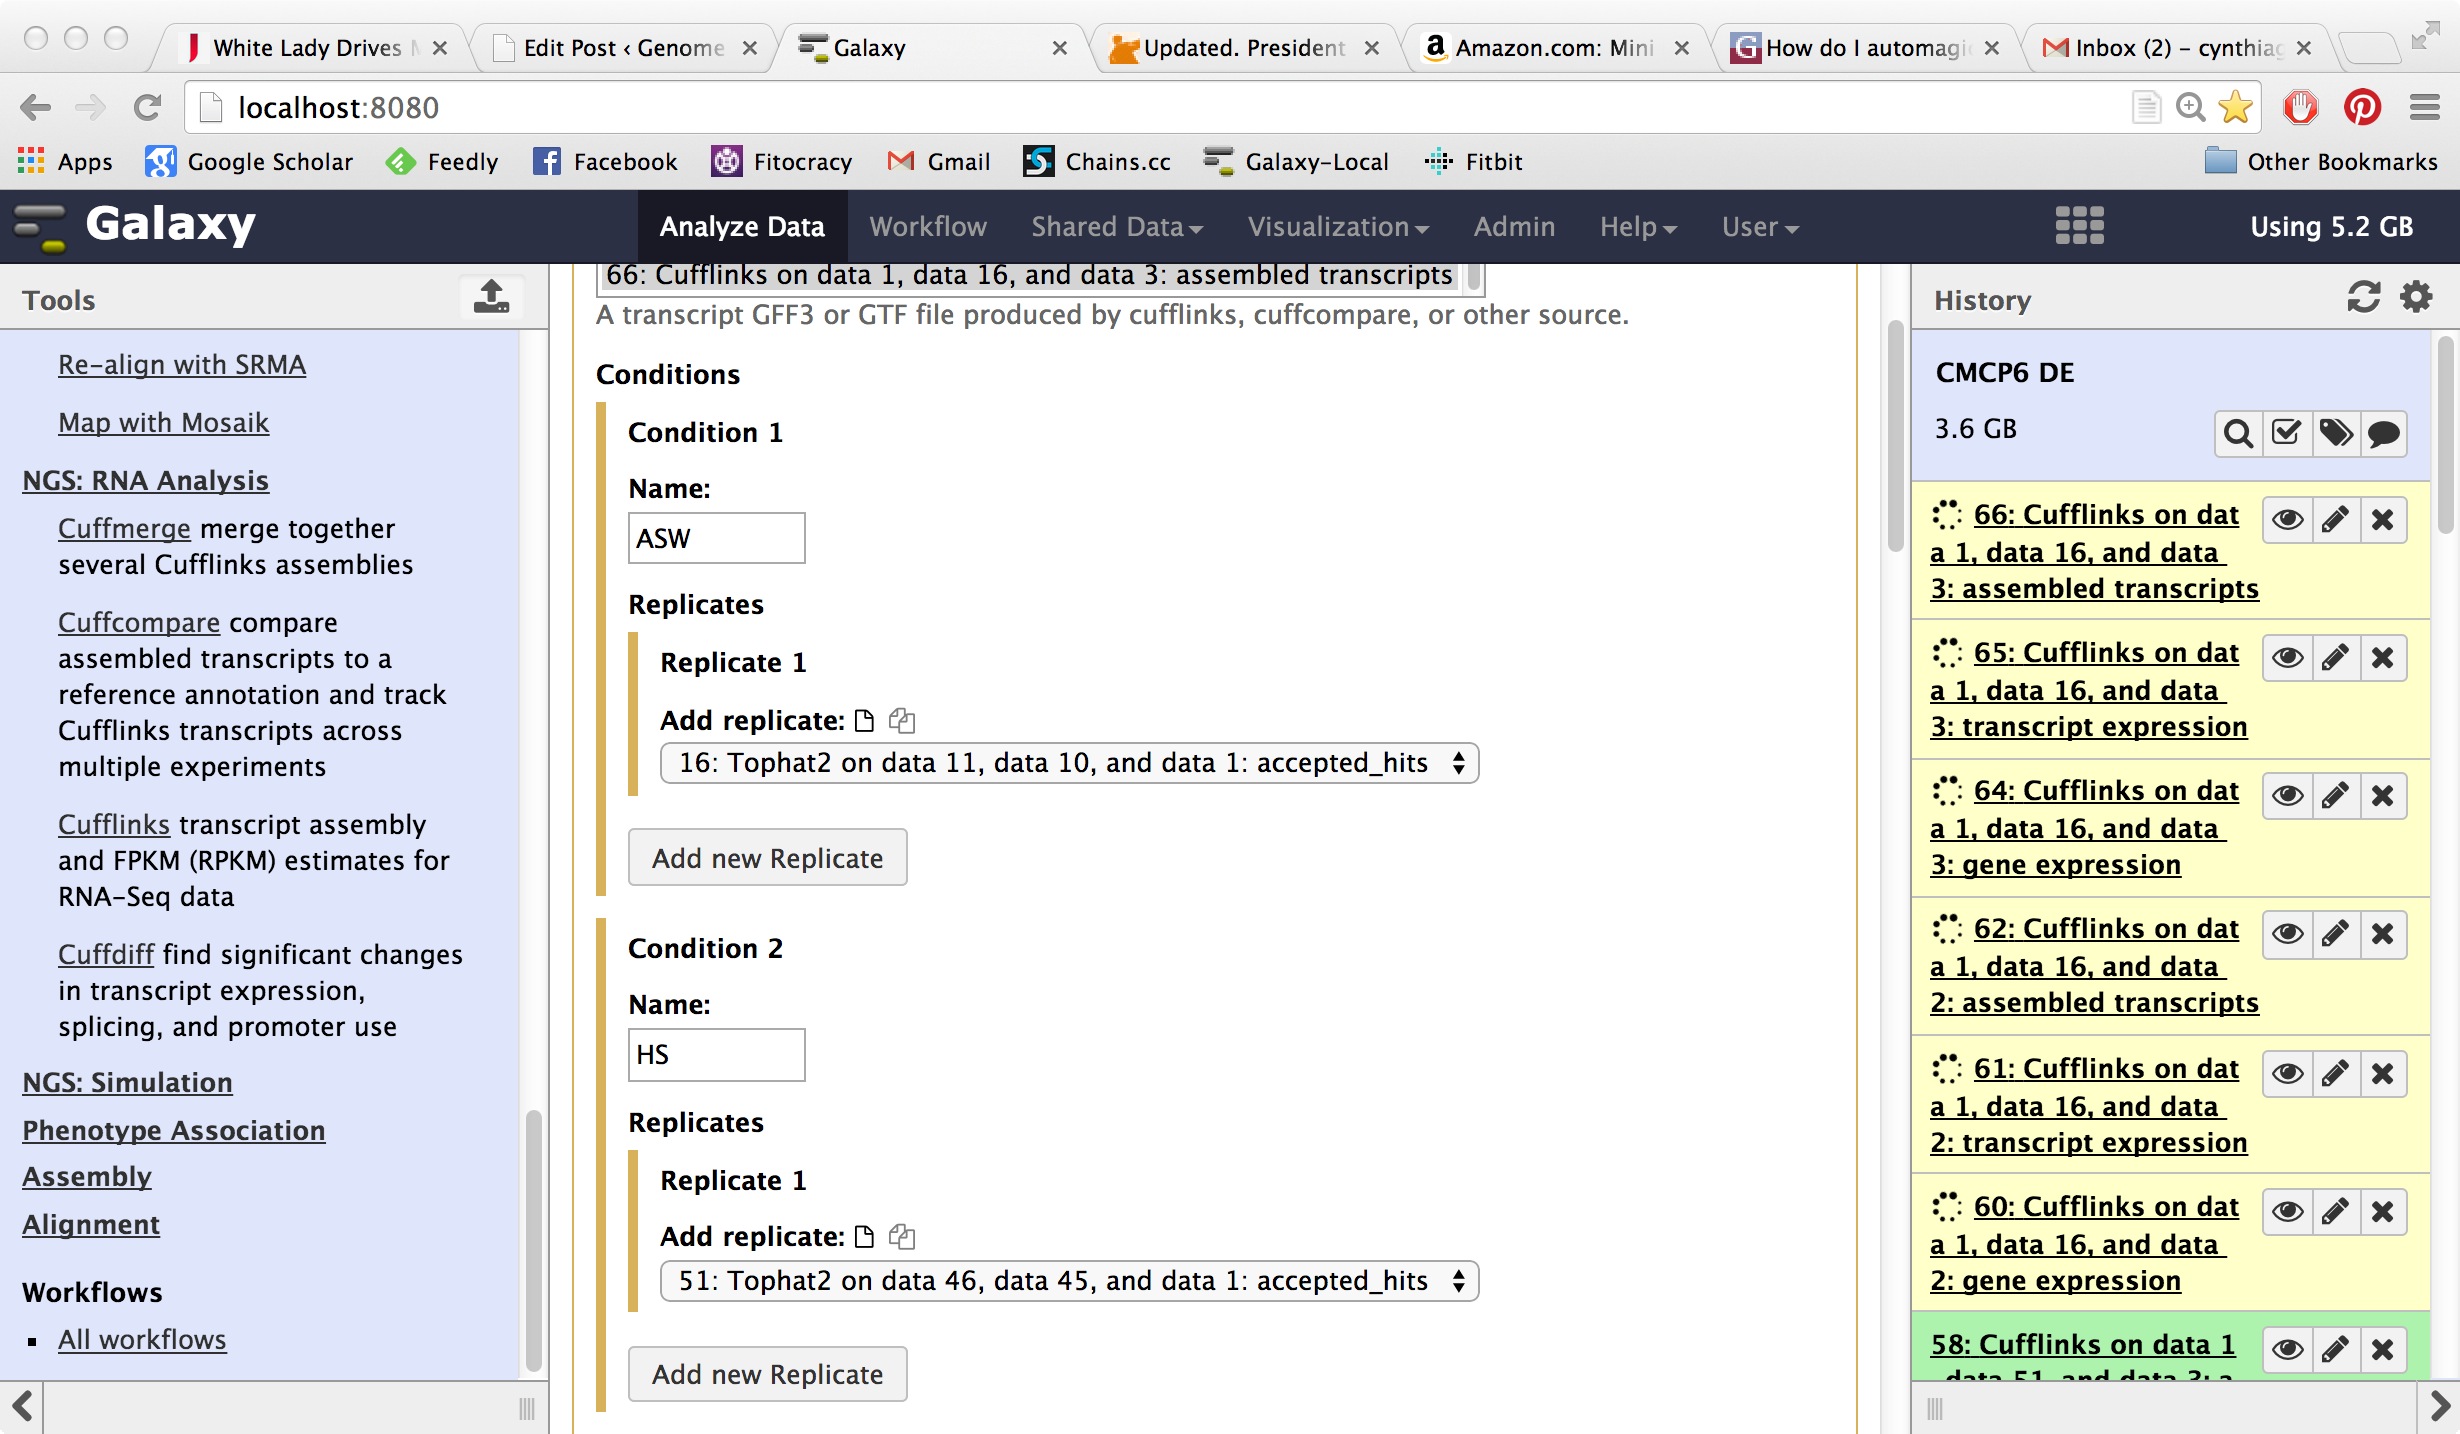Click the history search magnifier icon
The height and width of the screenshot is (1434, 2460).
(x=2238, y=433)
